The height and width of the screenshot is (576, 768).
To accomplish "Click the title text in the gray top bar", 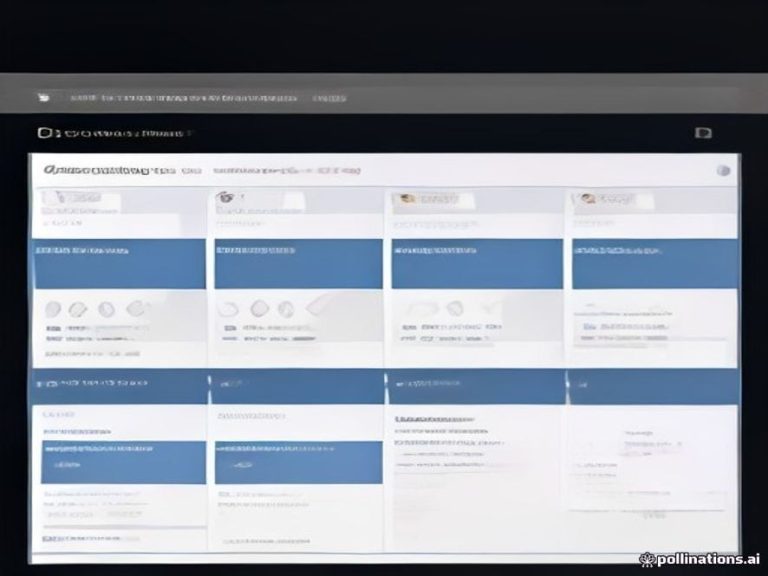I will pos(184,98).
